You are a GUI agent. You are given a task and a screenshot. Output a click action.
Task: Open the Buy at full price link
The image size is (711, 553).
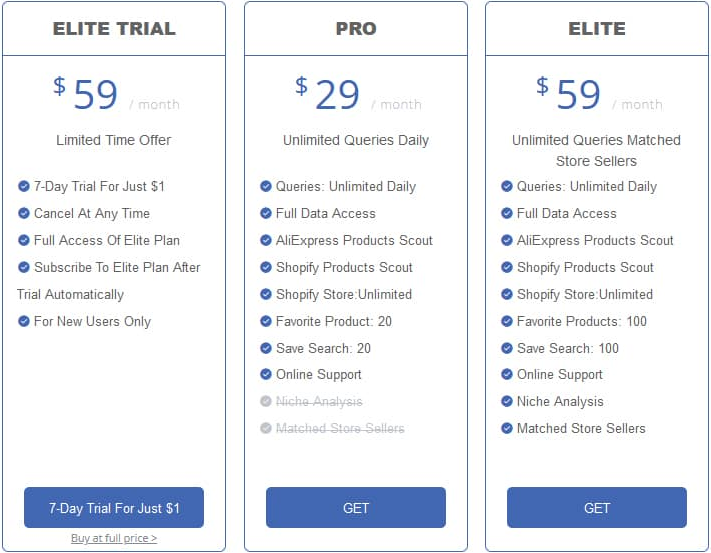pos(114,538)
